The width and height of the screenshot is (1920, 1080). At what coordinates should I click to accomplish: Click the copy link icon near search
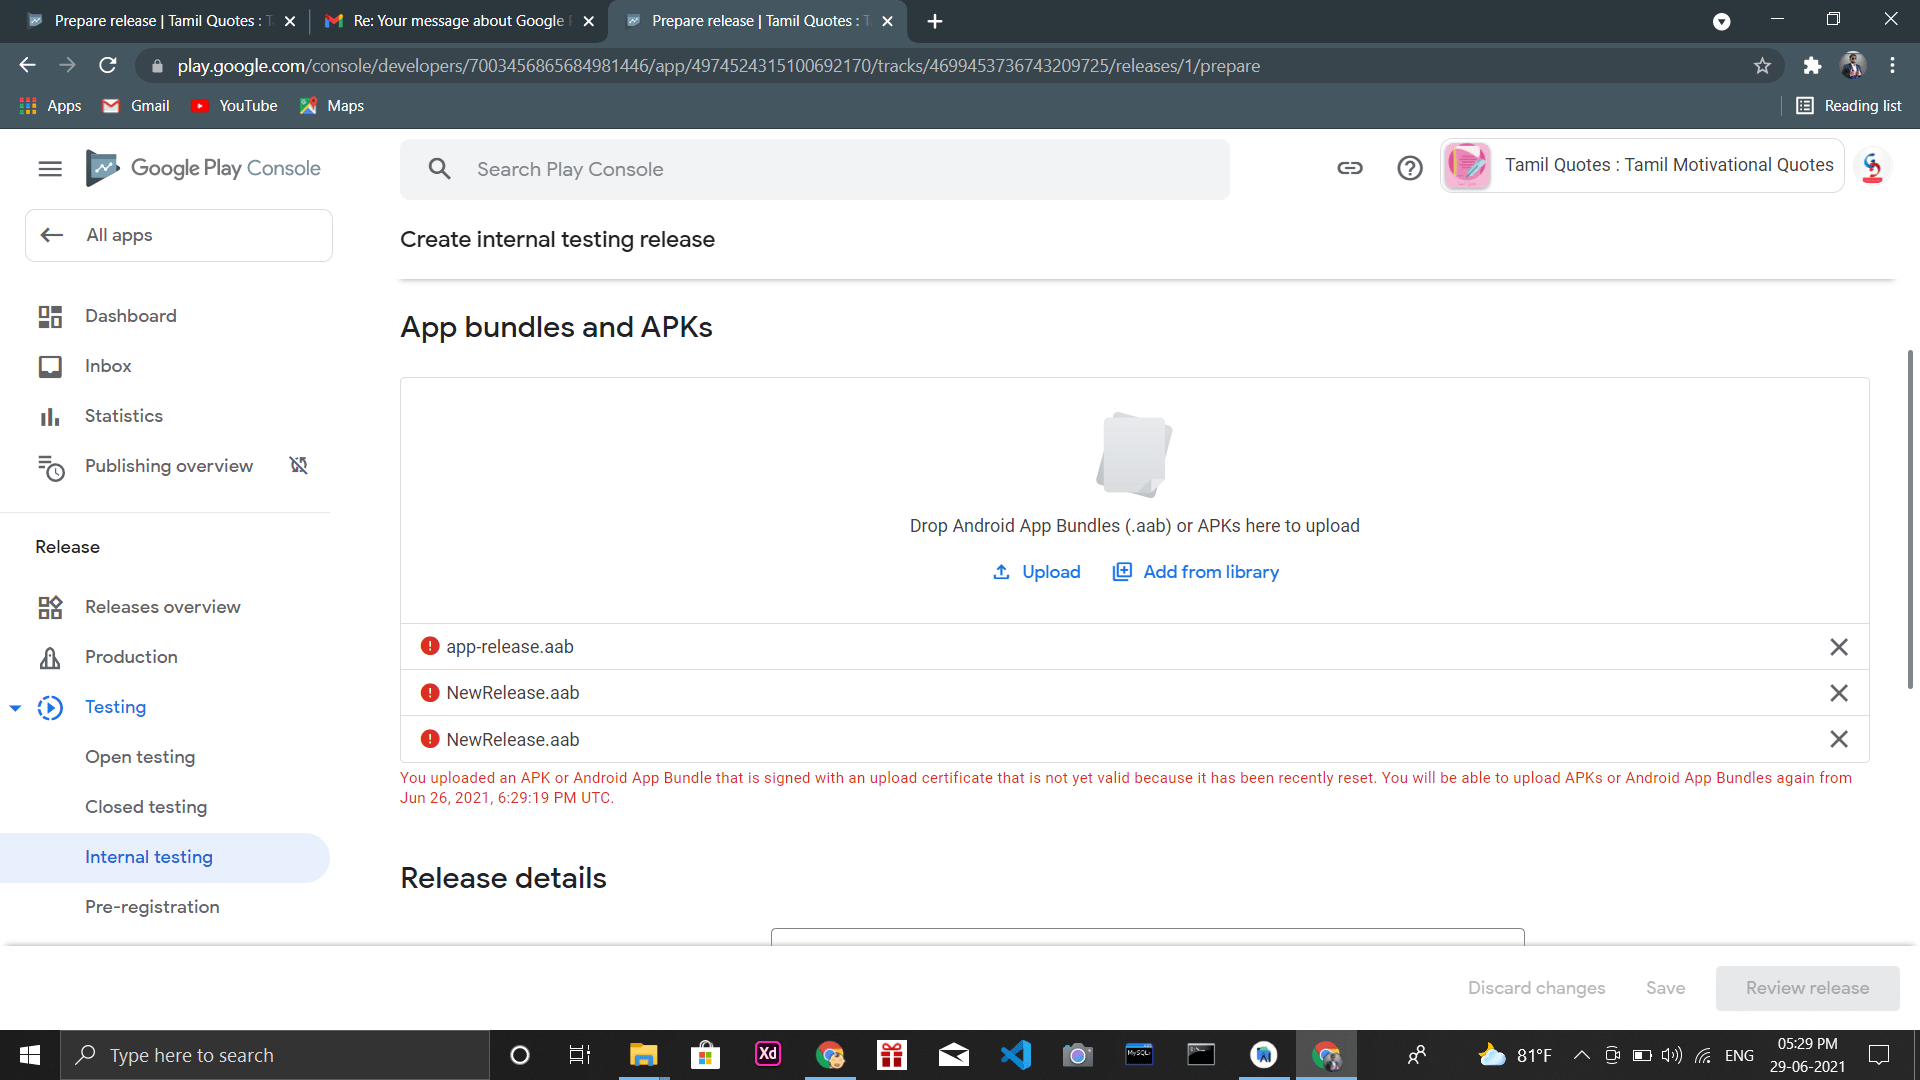tap(1350, 168)
